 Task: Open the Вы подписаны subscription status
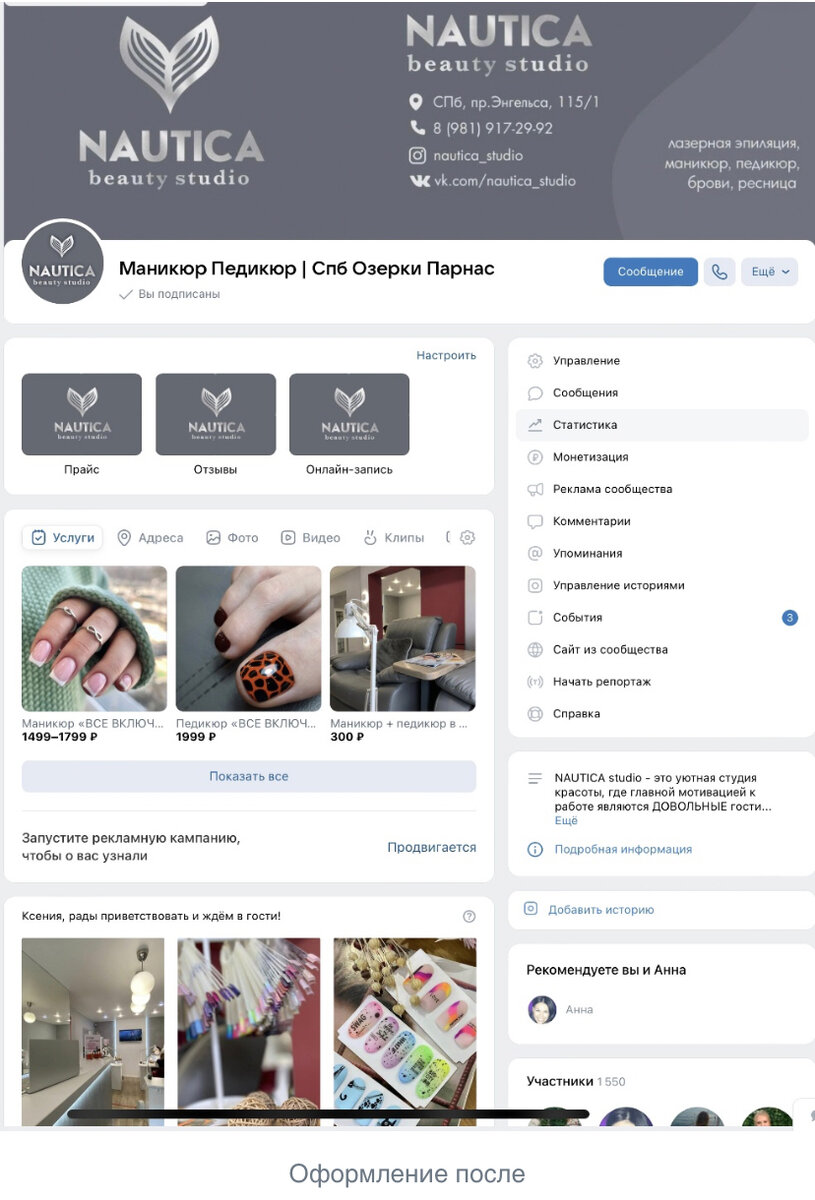[169, 294]
